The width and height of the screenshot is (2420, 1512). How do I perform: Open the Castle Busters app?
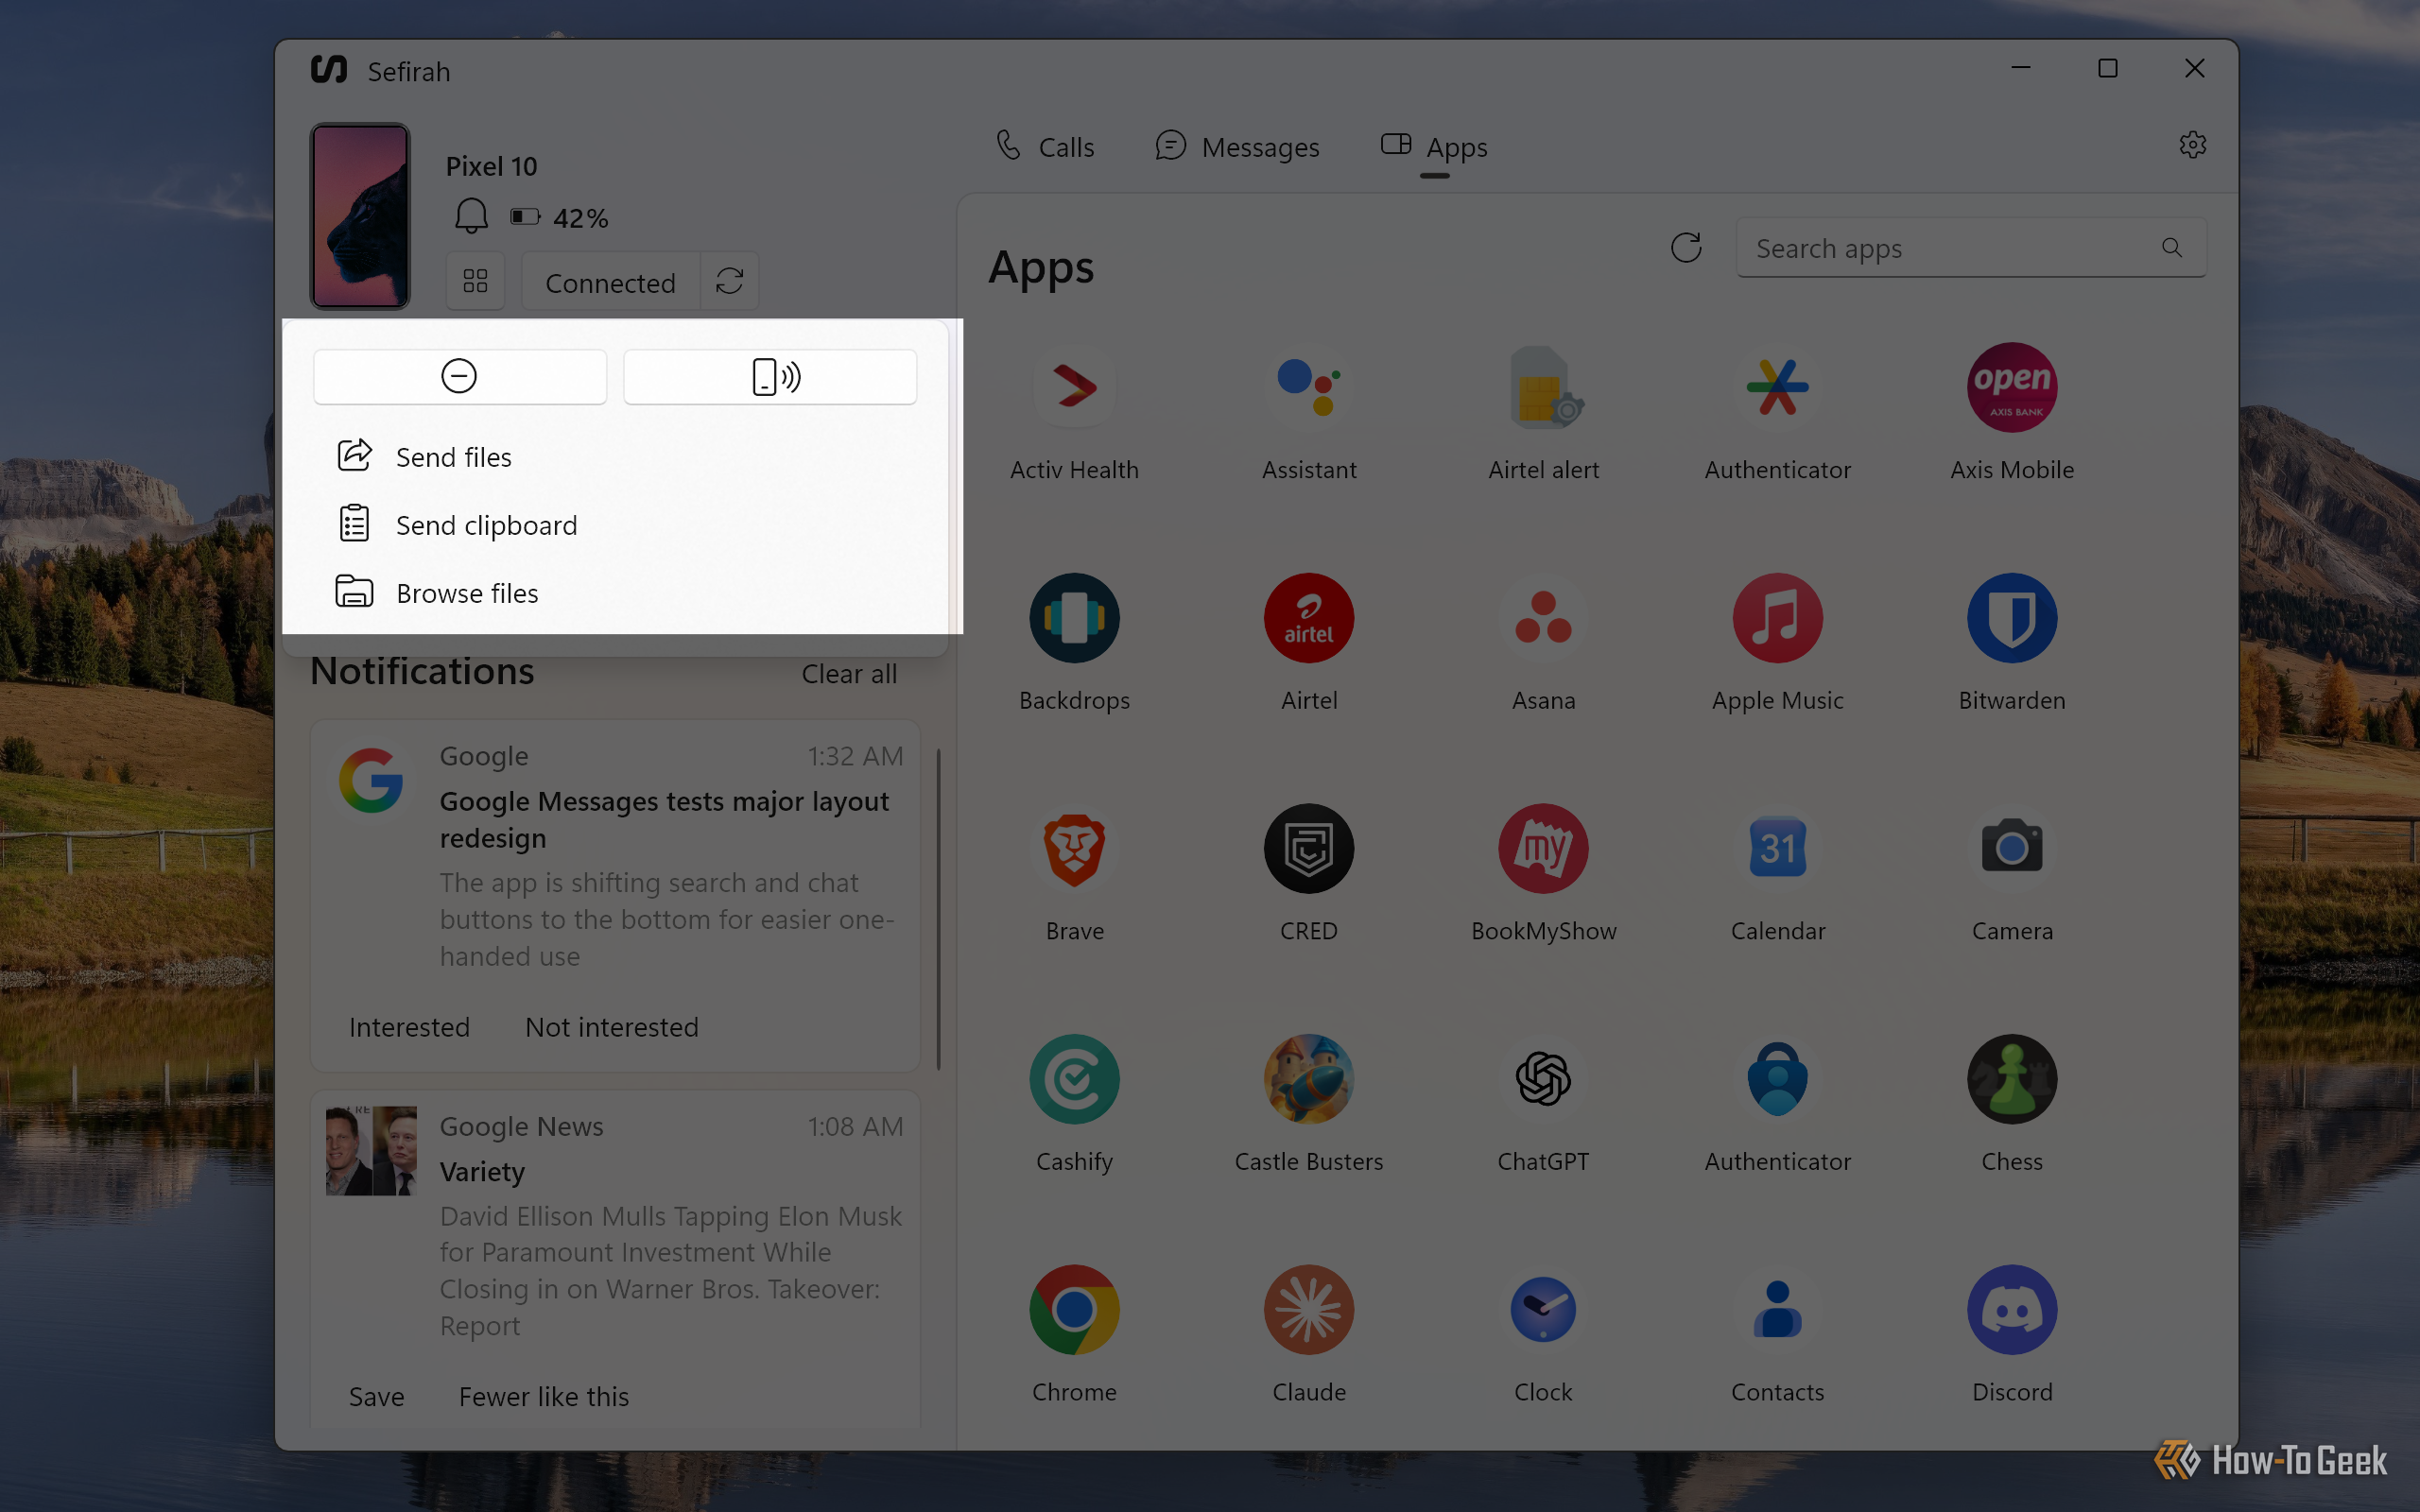click(x=1308, y=1104)
